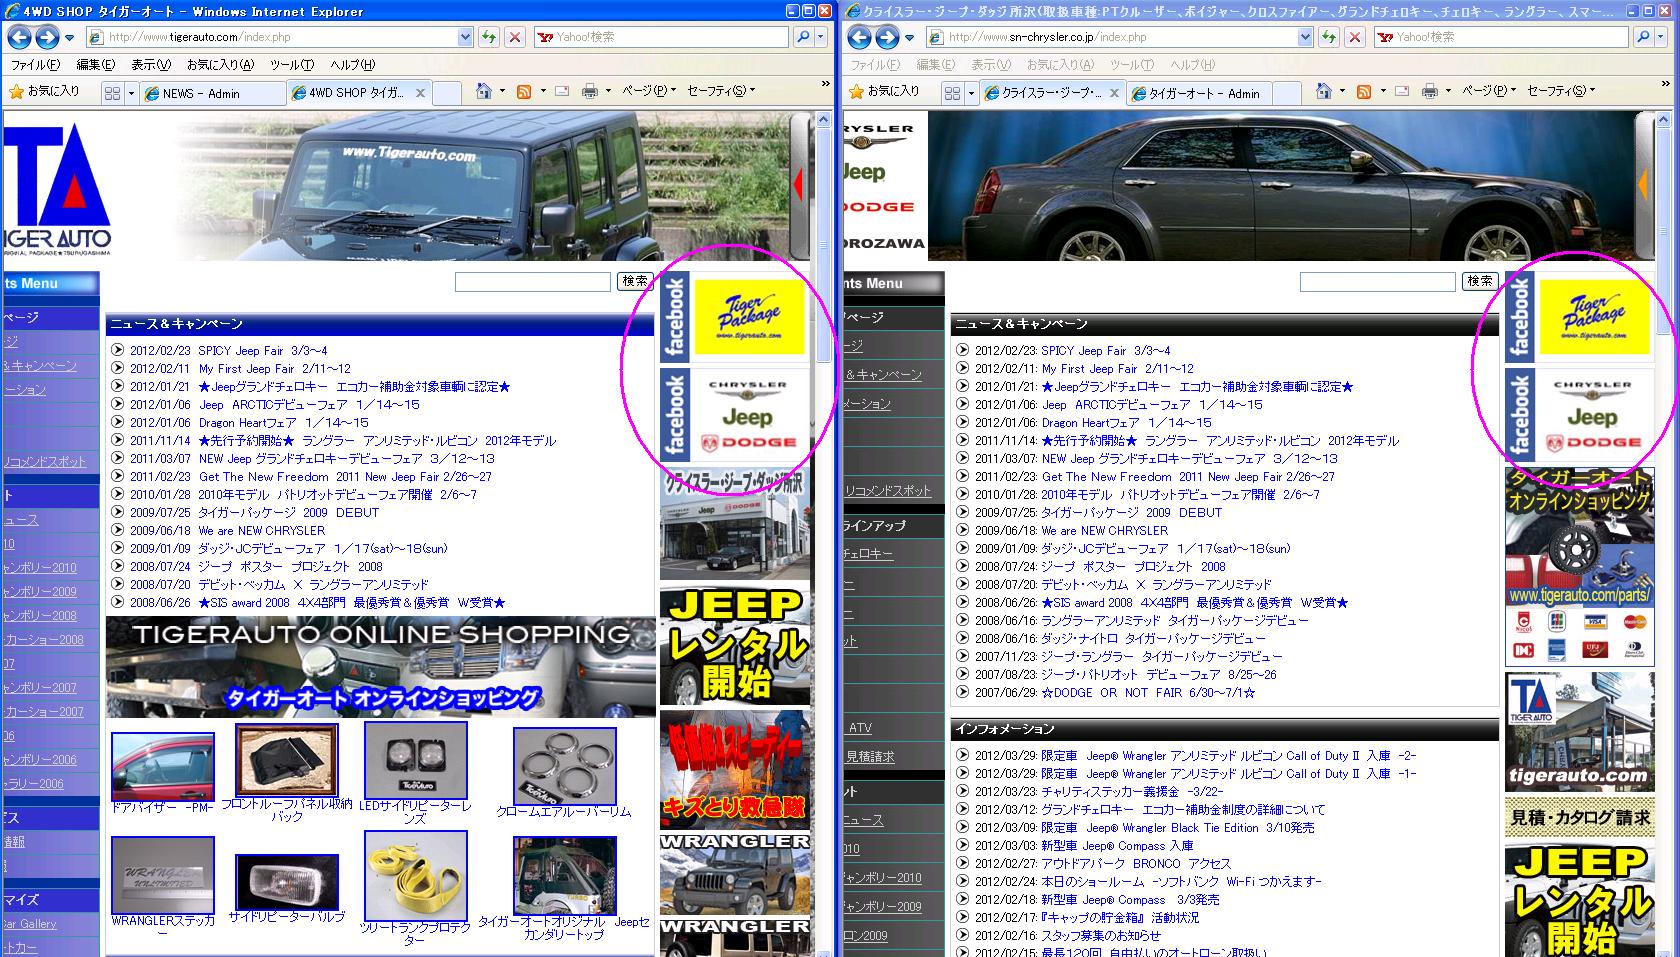Click Back button in right Chrysler window
1680x957 pixels.
pos(859,37)
